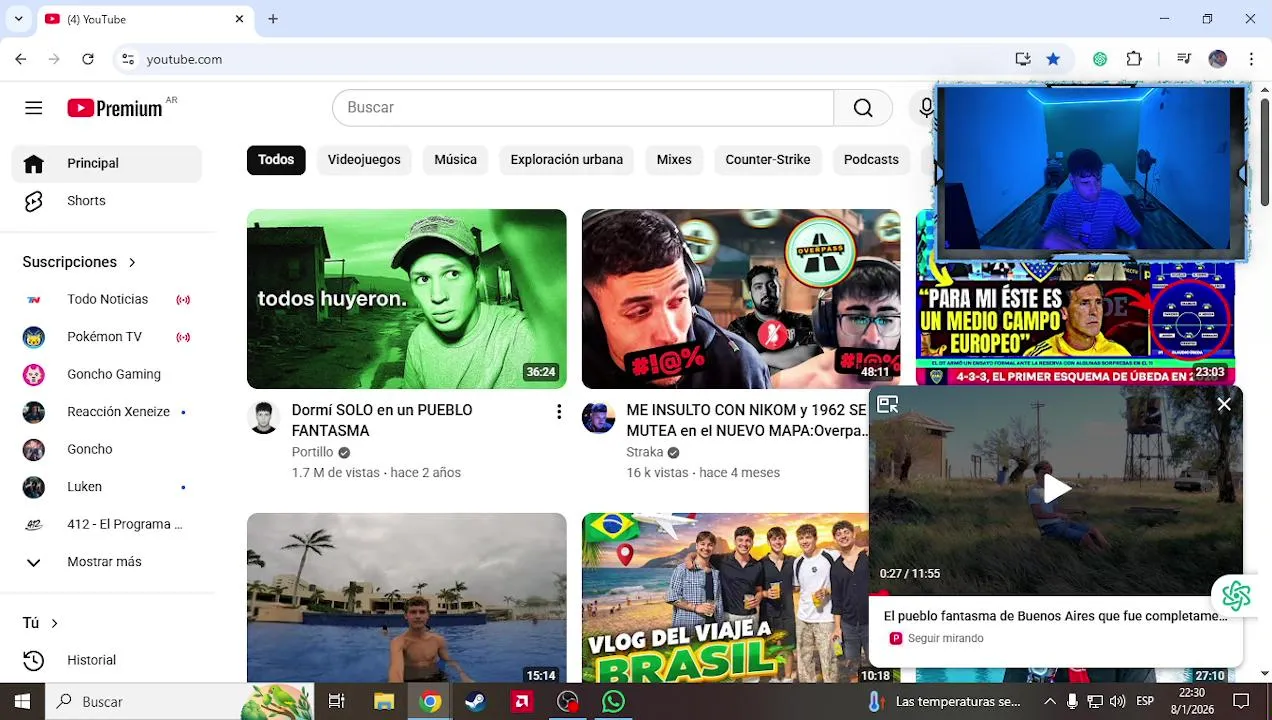1272x720 pixels.
Task: Toggle the bookmark star
Action: pyautogui.click(x=1053, y=59)
